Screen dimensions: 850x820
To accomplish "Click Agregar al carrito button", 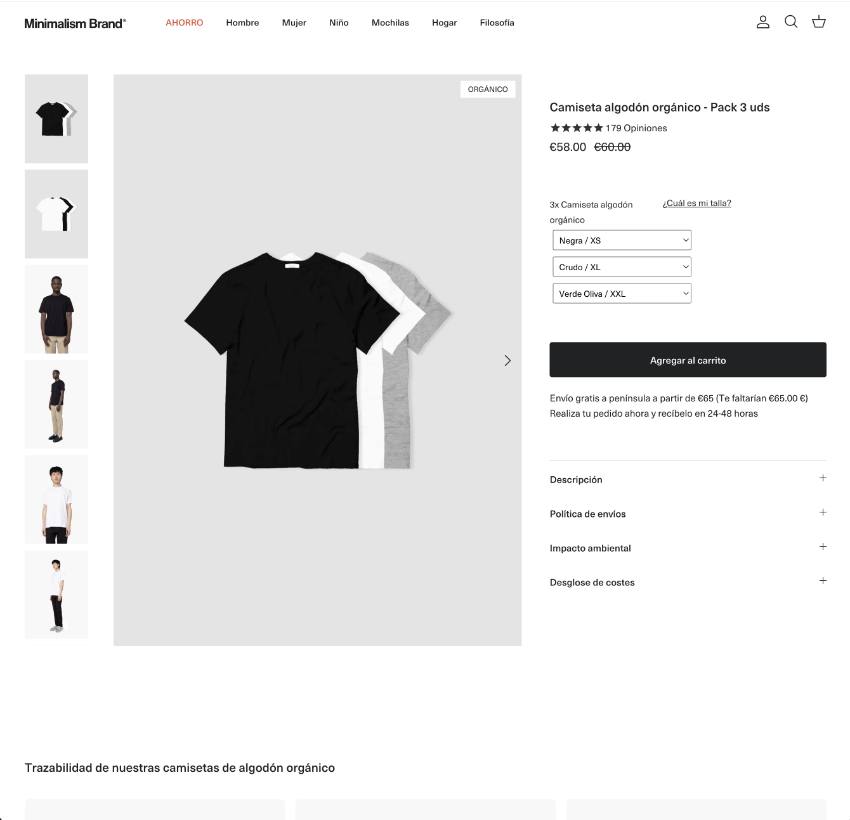I will (x=688, y=360).
